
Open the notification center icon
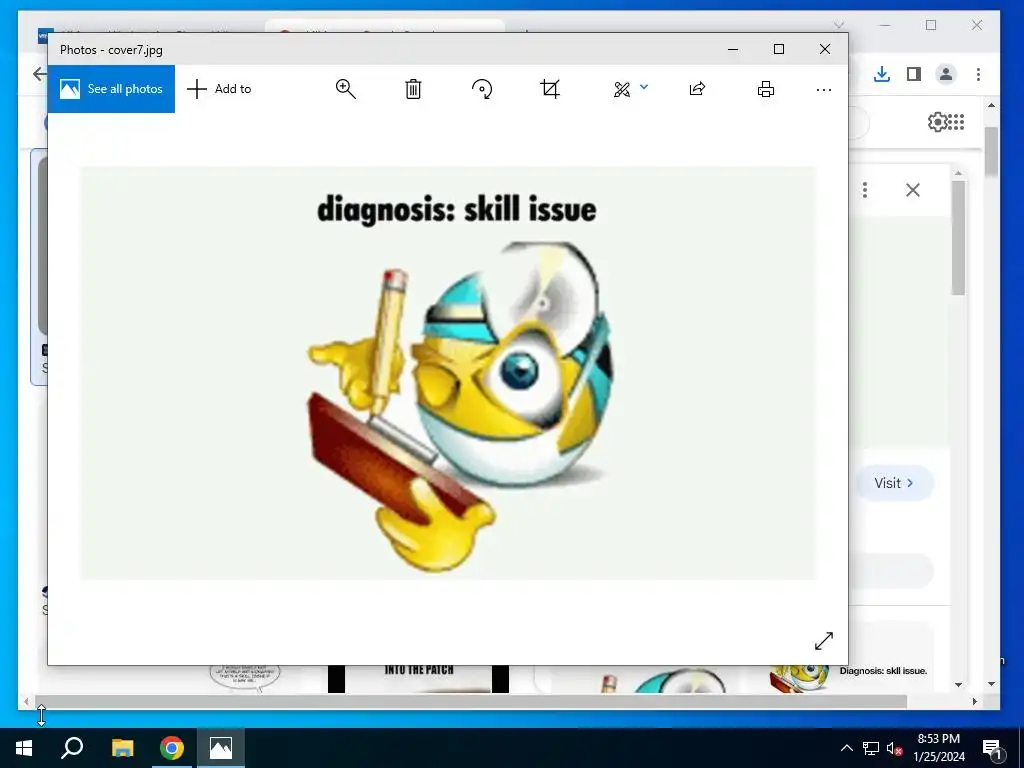pos(992,749)
